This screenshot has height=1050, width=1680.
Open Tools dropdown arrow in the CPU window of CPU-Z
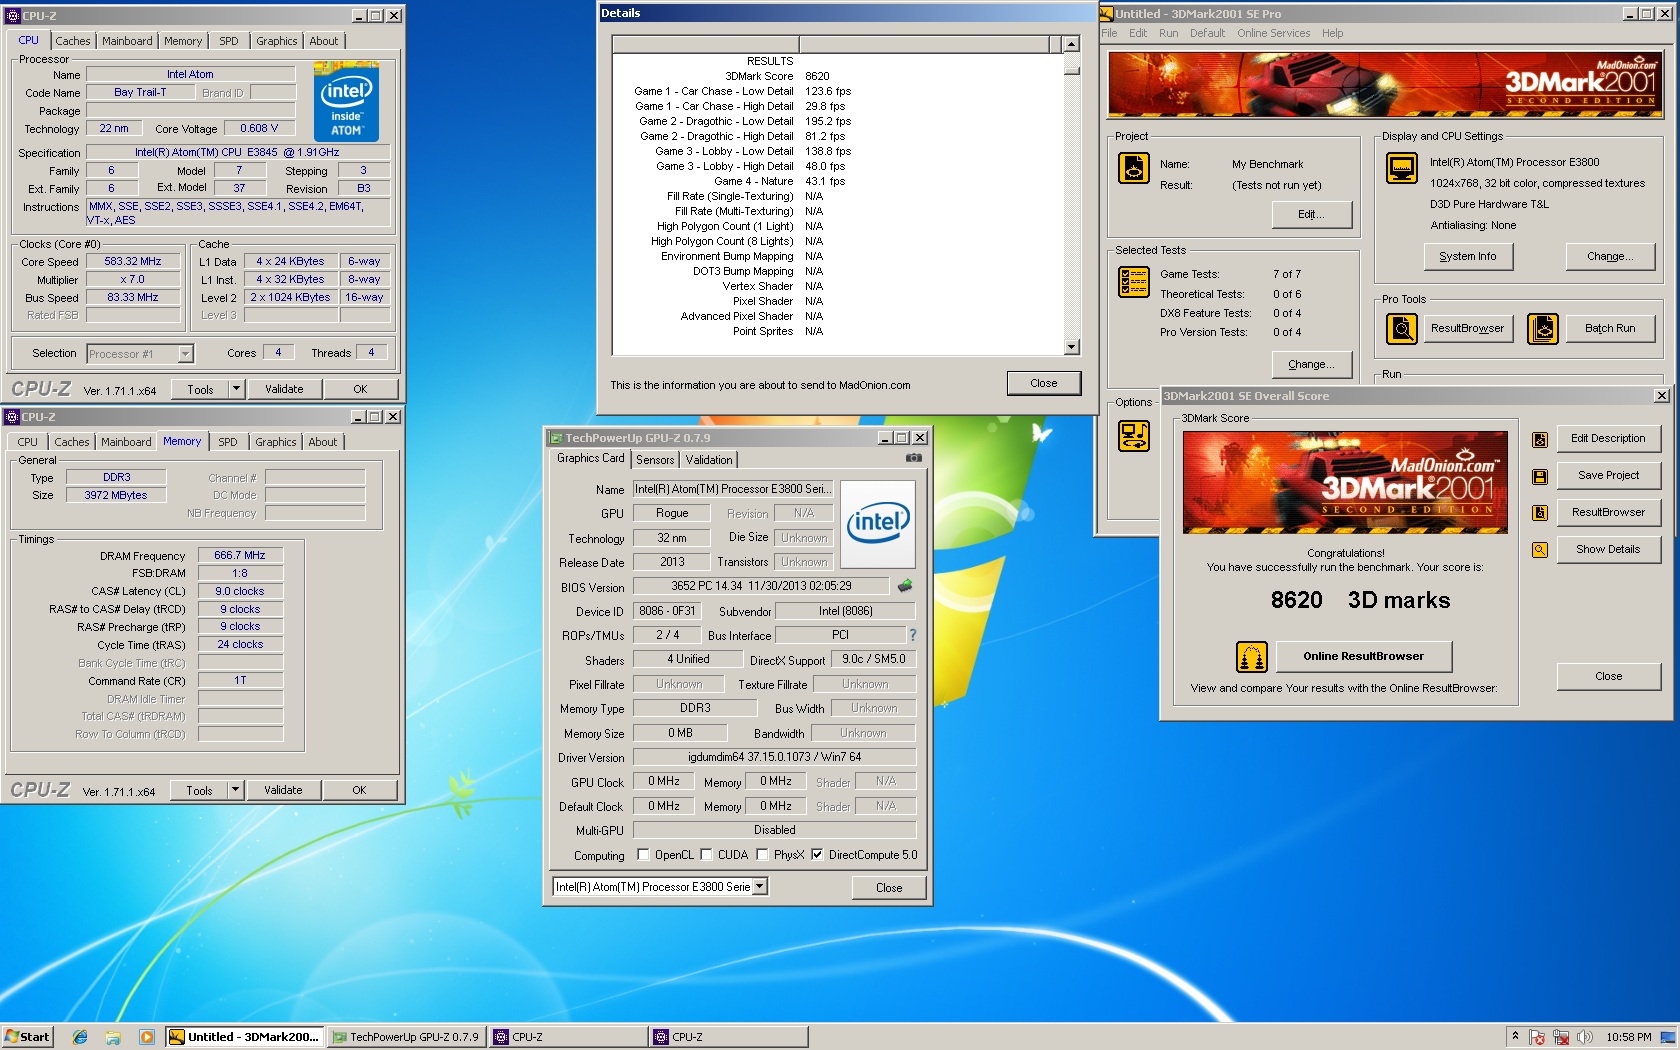(x=237, y=389)
